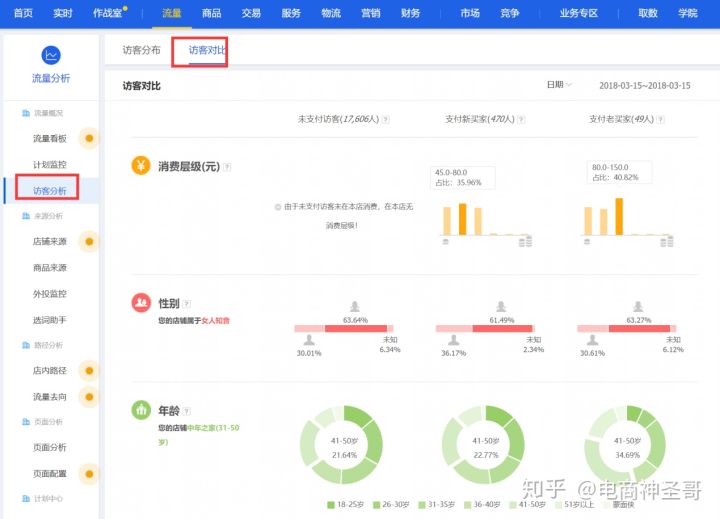720x519 pixels.
Task: Toggle the 18-25岁 legend item
Action: tap(345, 505)
